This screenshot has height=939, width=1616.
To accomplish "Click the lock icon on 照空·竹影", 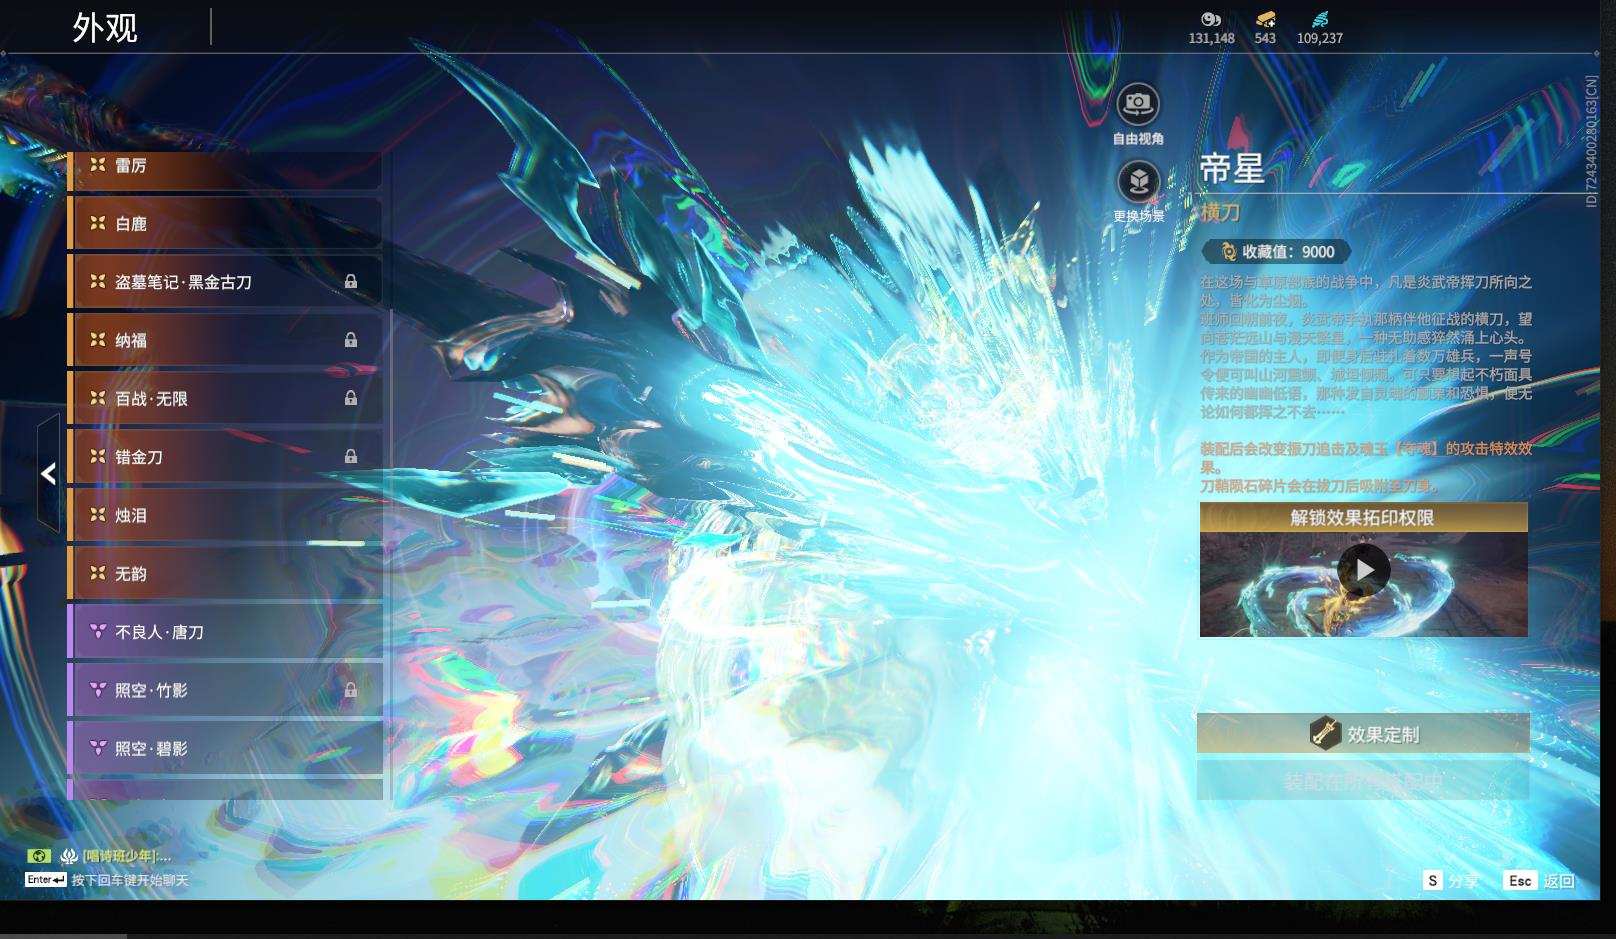I will coord(351,690).
